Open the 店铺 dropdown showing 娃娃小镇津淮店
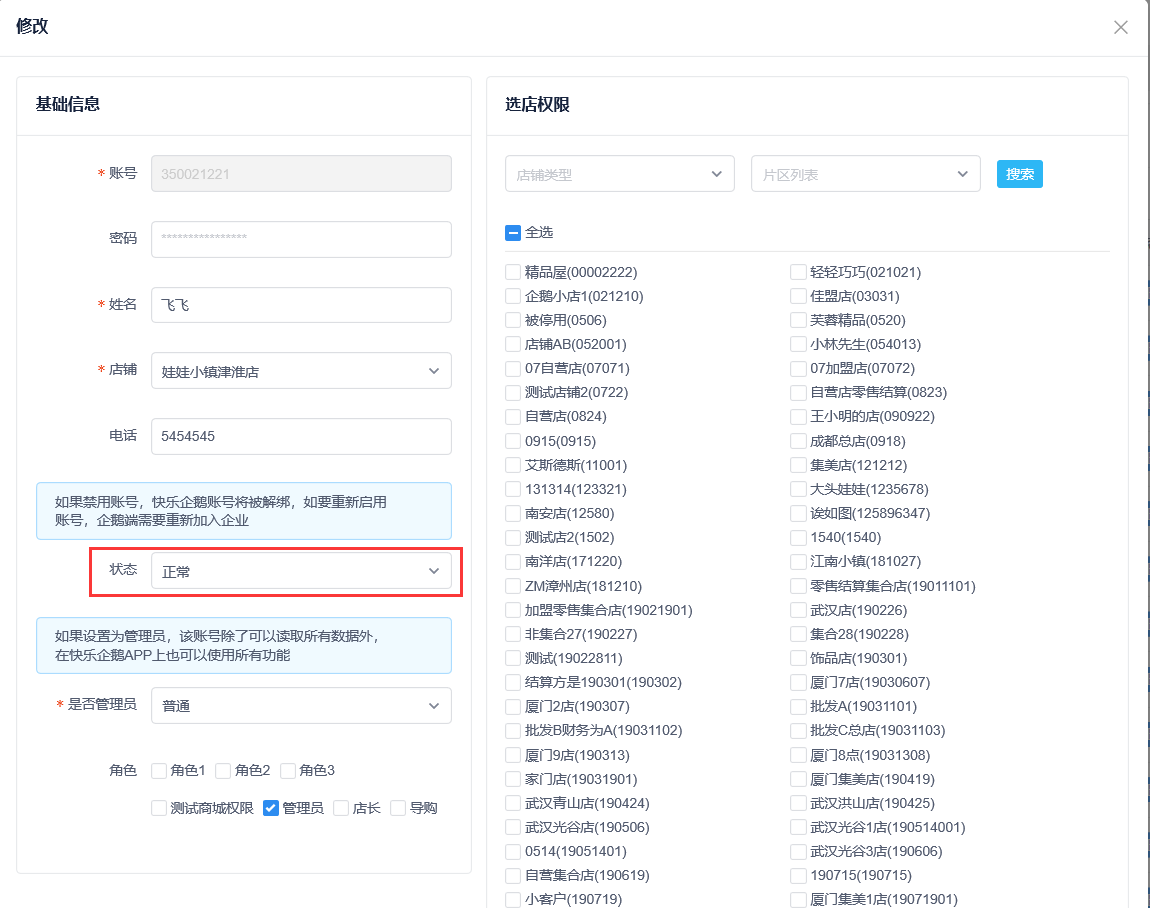 pyautogui.click(x=301, y=371)
